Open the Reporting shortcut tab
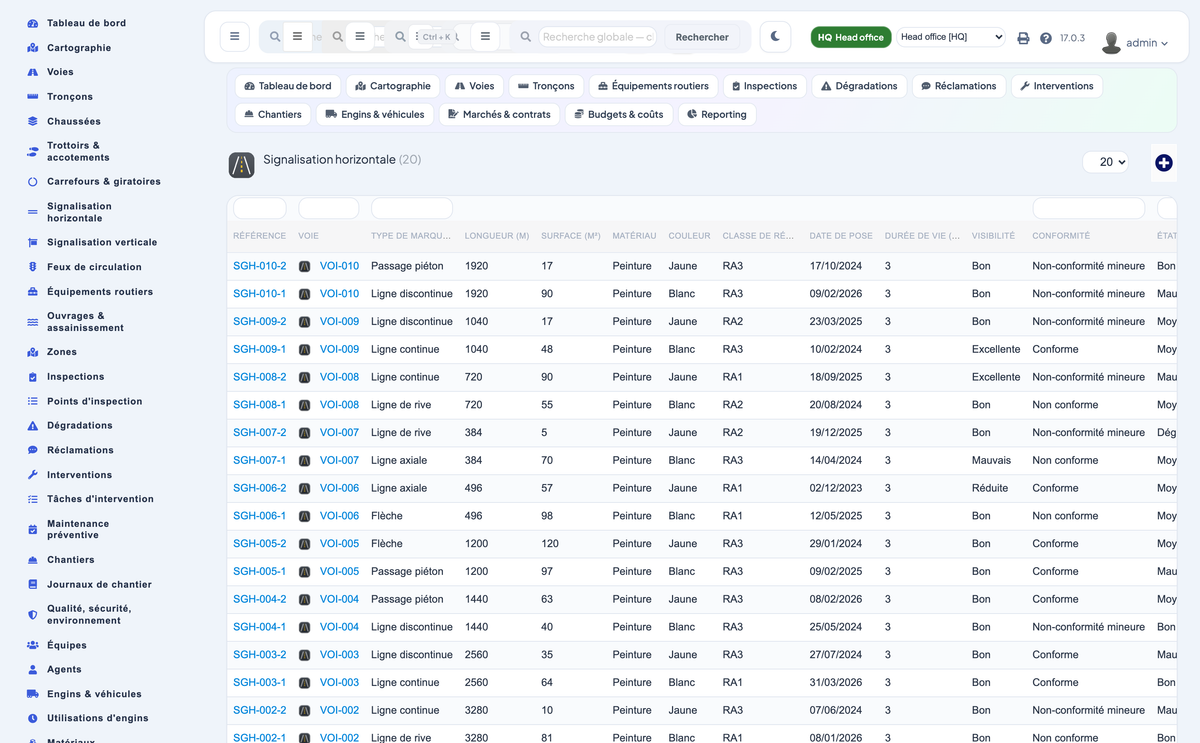Viewport: 1200px width, 743px height. pyautogui.click(x=717, y=114)
